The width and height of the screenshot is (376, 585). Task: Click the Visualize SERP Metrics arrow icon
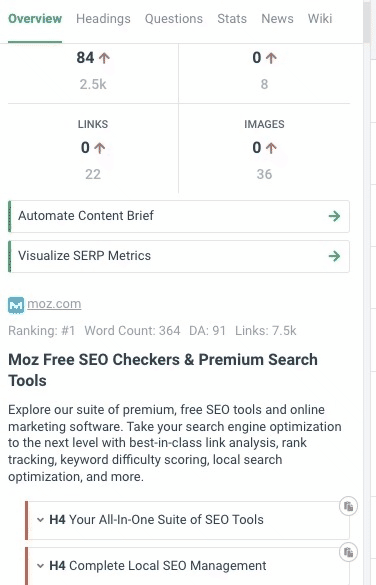[x=334, y=256]
